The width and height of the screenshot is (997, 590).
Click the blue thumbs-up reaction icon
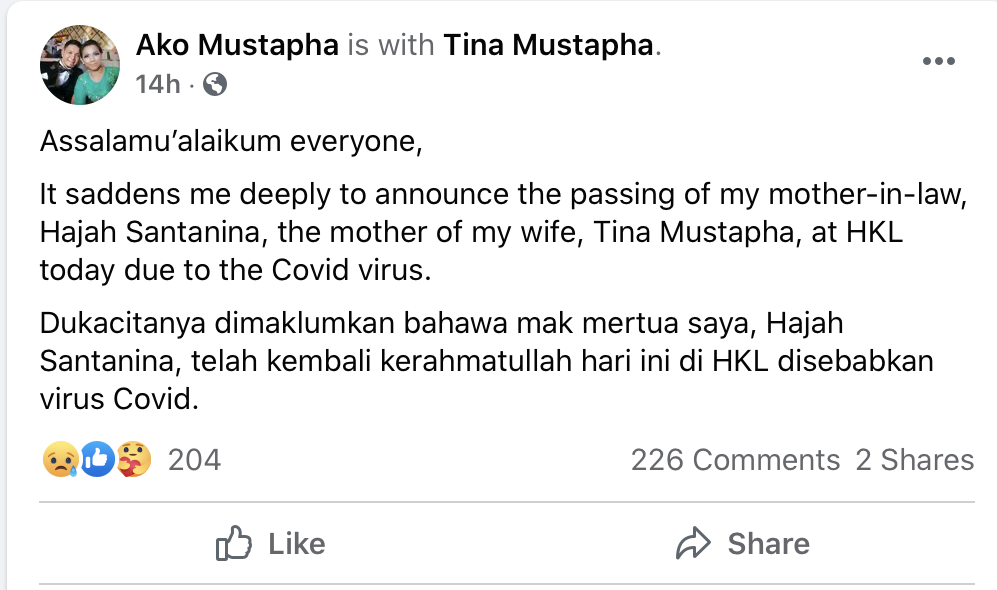(95, 460)
